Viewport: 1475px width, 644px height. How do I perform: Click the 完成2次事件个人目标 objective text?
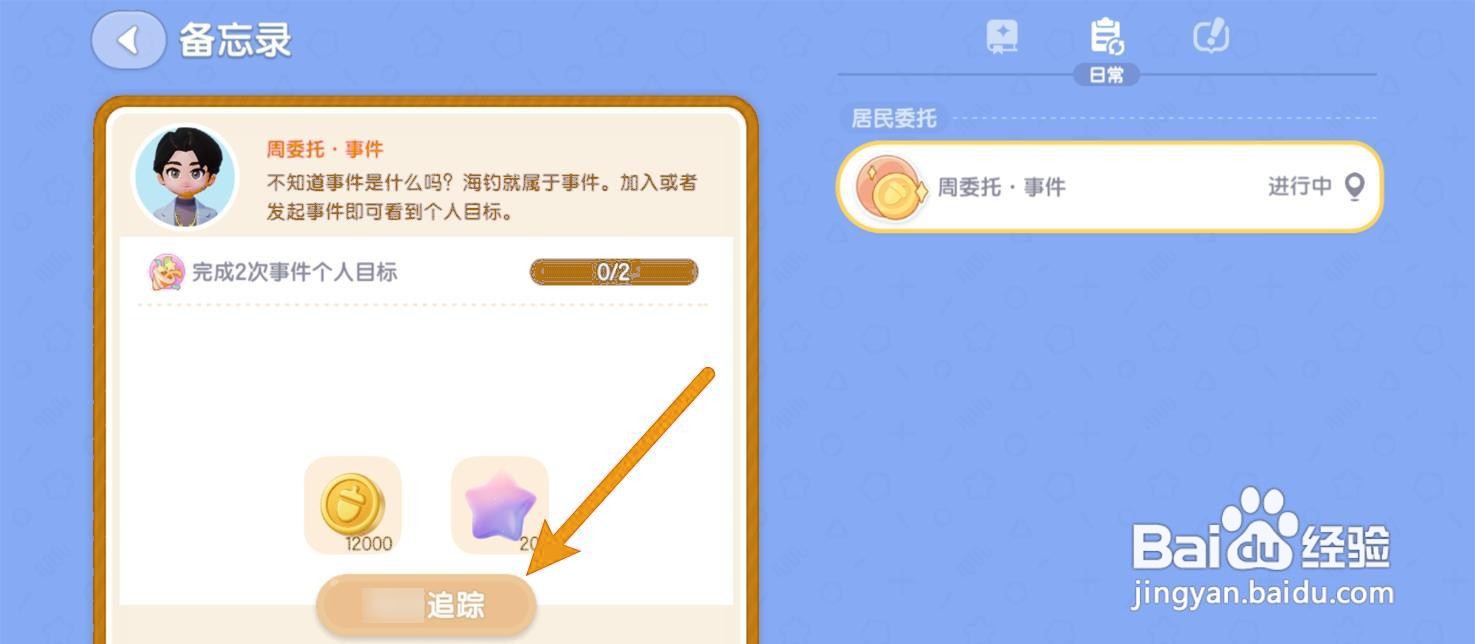(295, 272)
